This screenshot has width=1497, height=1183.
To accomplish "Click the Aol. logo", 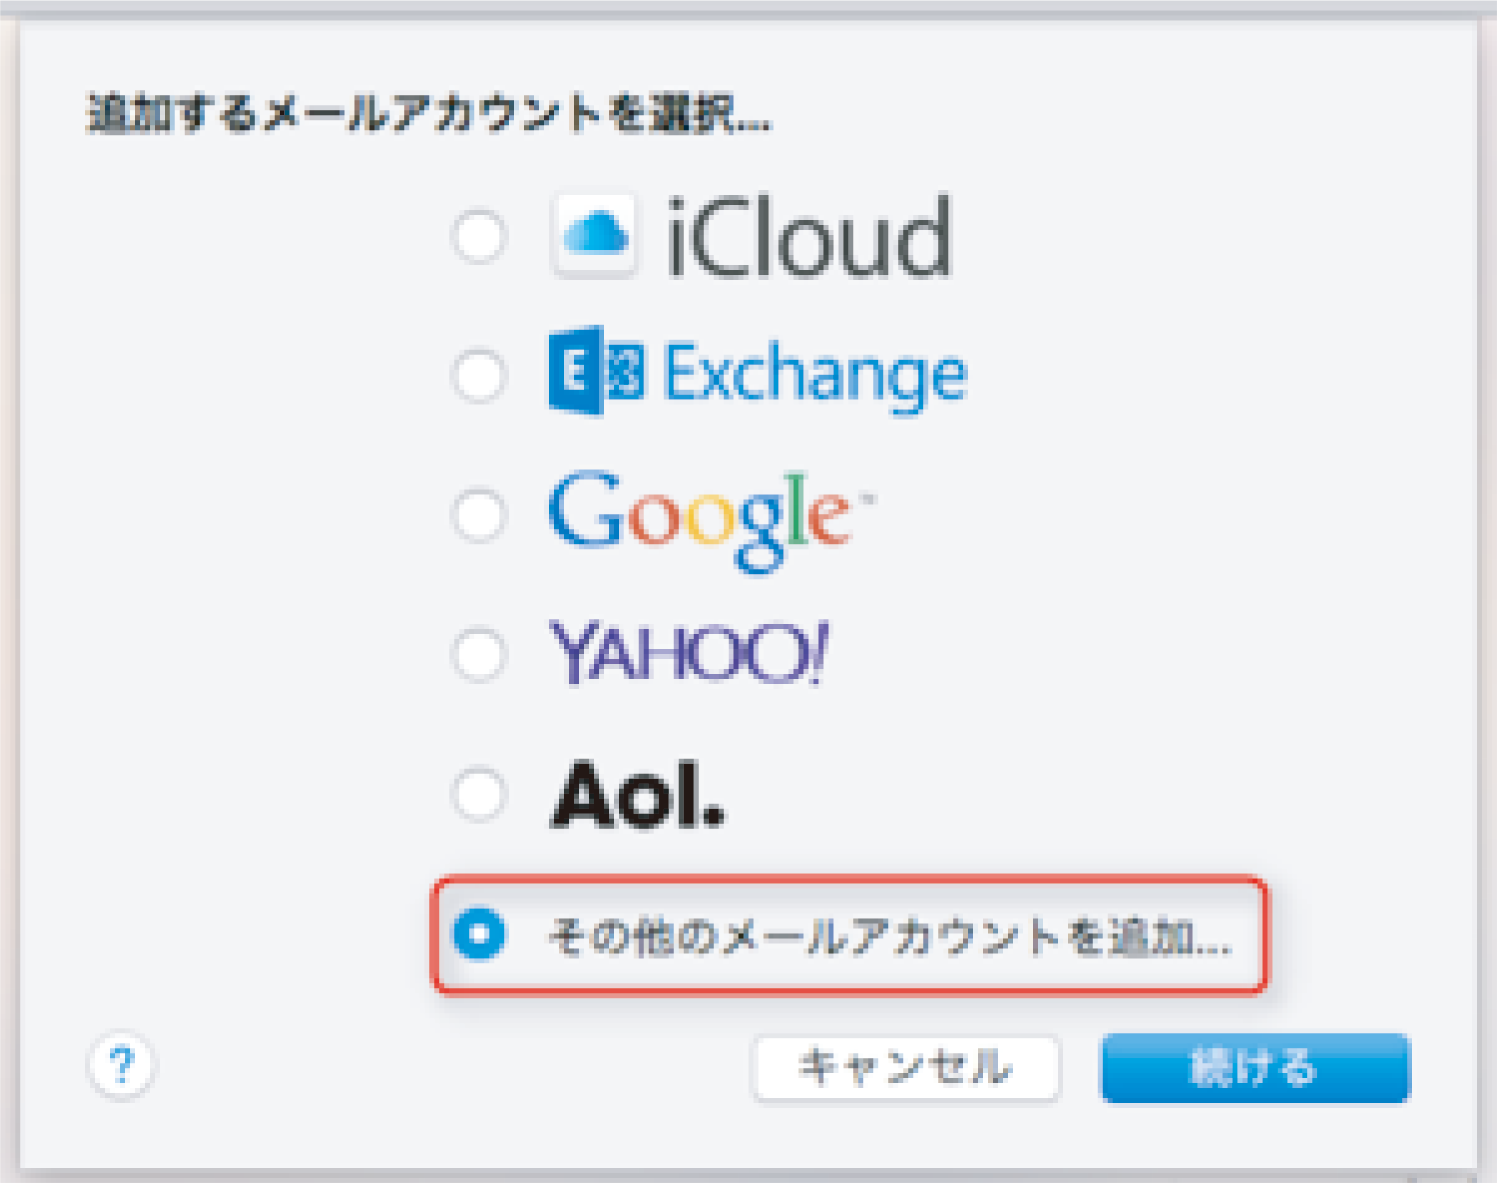I will 638,796.
